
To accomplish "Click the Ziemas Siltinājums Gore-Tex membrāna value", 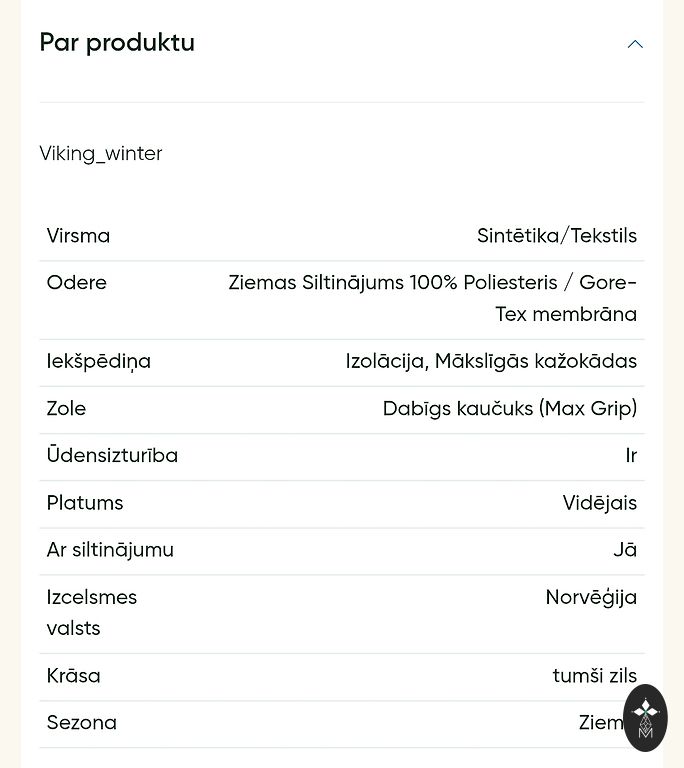I will (x=432, y=298).
